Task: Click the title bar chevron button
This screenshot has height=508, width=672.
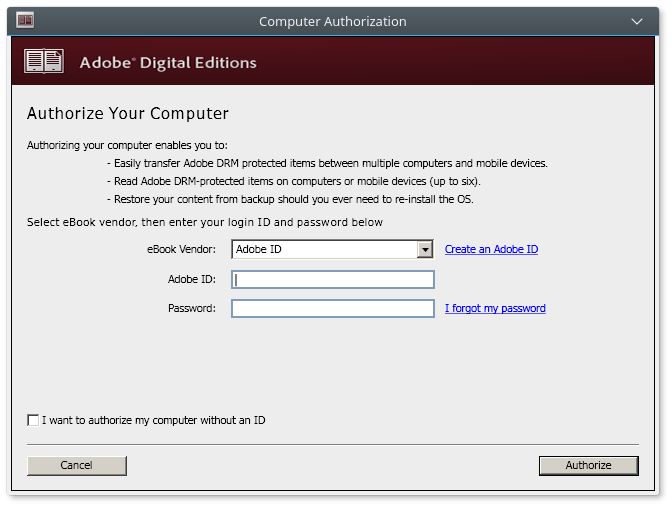Action: tap(638, 21)
